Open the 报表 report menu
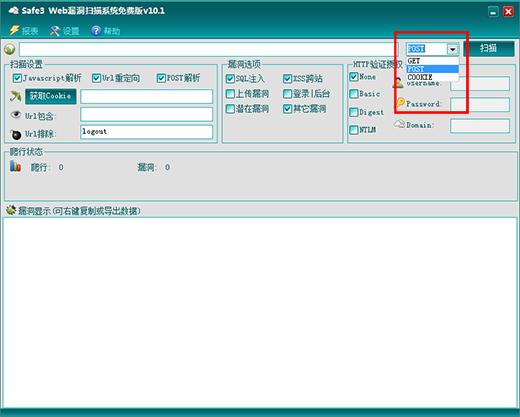This screenshot has height=417, width=520. click(24, 31)
